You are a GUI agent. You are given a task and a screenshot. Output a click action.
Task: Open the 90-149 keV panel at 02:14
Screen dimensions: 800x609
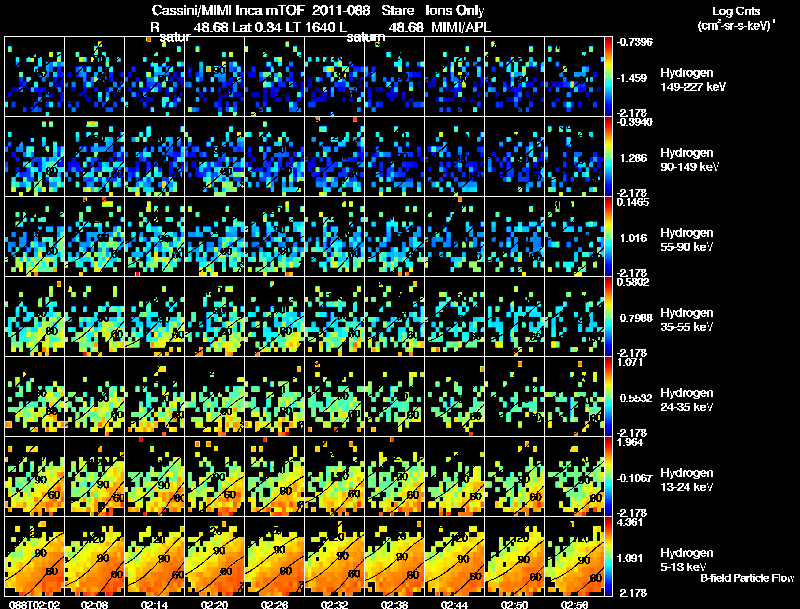point(155,157)
